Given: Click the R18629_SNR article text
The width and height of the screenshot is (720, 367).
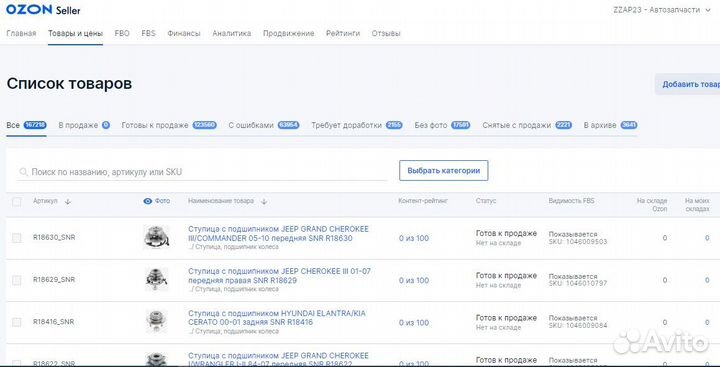Looking at the screenshot, I should pos(54,279).
